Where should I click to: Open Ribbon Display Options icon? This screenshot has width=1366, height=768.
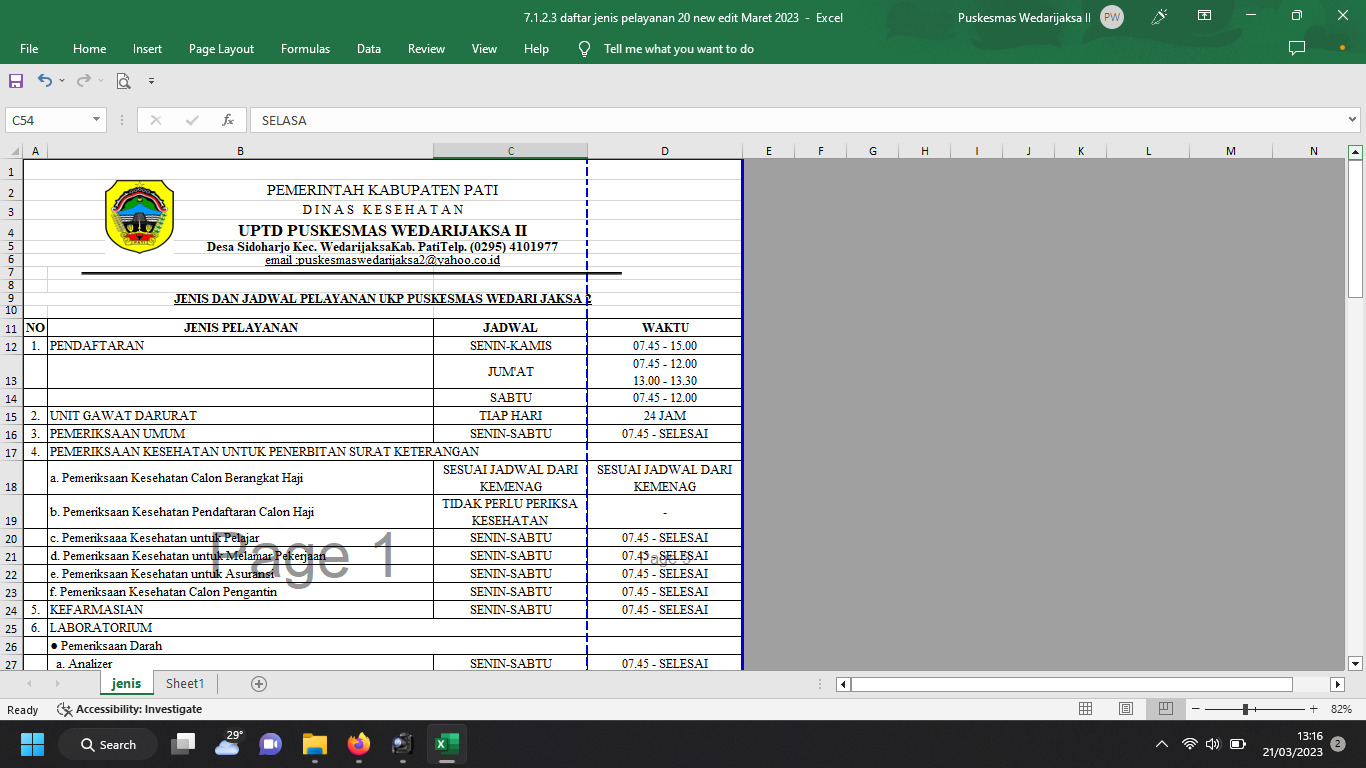tap(1205, 16)
